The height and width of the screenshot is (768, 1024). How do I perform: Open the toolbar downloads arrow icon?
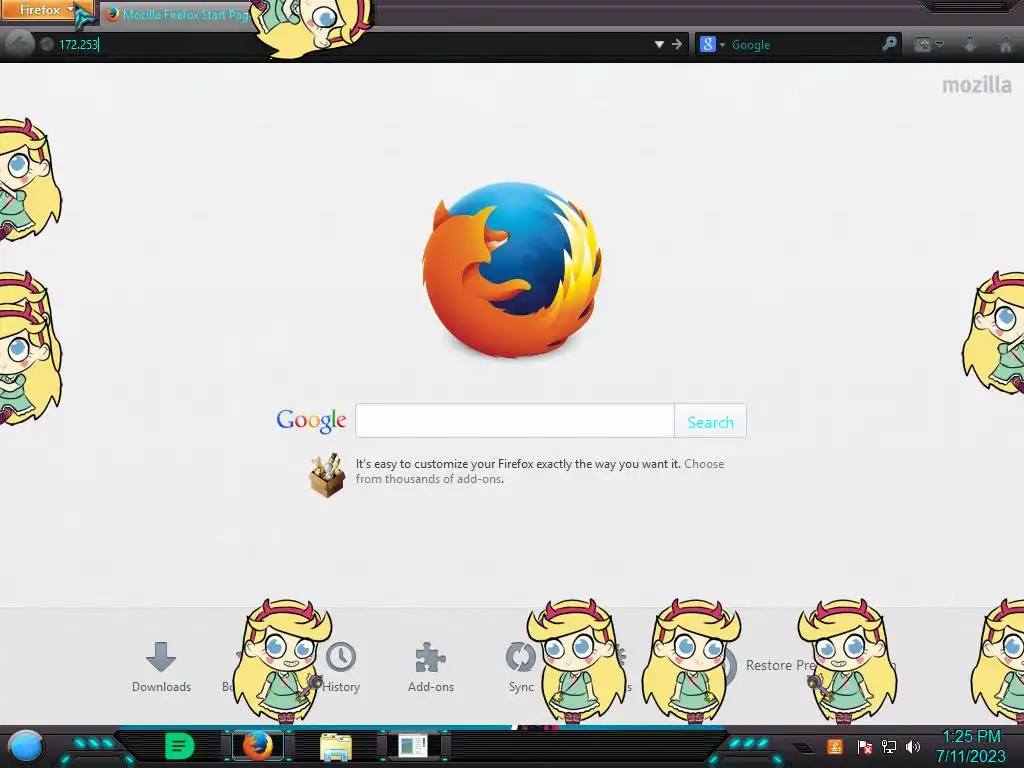[x=970, y=44]
